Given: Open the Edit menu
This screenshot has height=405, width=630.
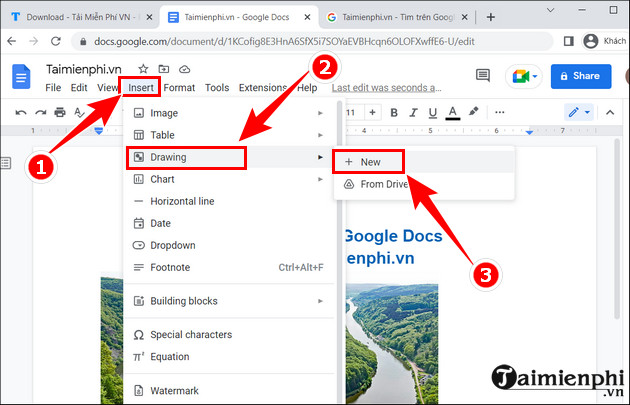Looking at the screenshot, I should click(79, 88).
